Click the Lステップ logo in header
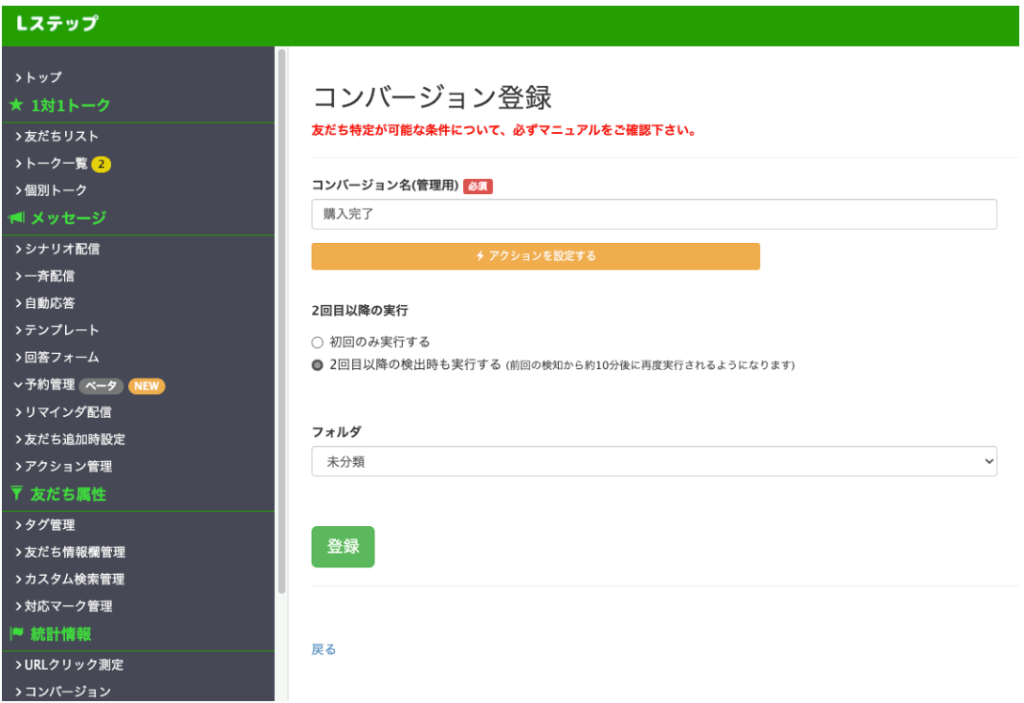1024x703 pixels. [57, 24]
